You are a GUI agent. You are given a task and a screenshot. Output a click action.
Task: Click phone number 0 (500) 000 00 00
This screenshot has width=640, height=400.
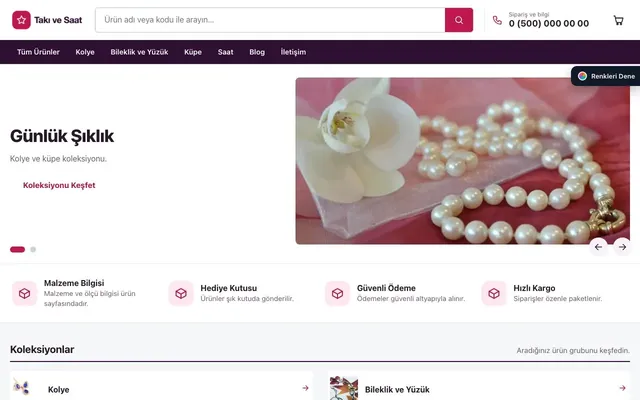549,24
